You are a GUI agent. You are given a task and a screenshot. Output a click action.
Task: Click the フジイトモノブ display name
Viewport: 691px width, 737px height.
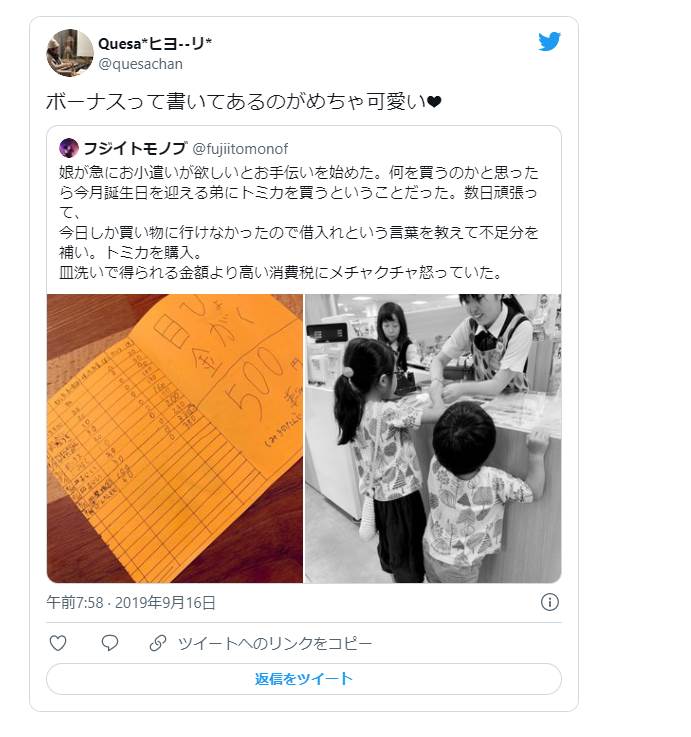135,149
